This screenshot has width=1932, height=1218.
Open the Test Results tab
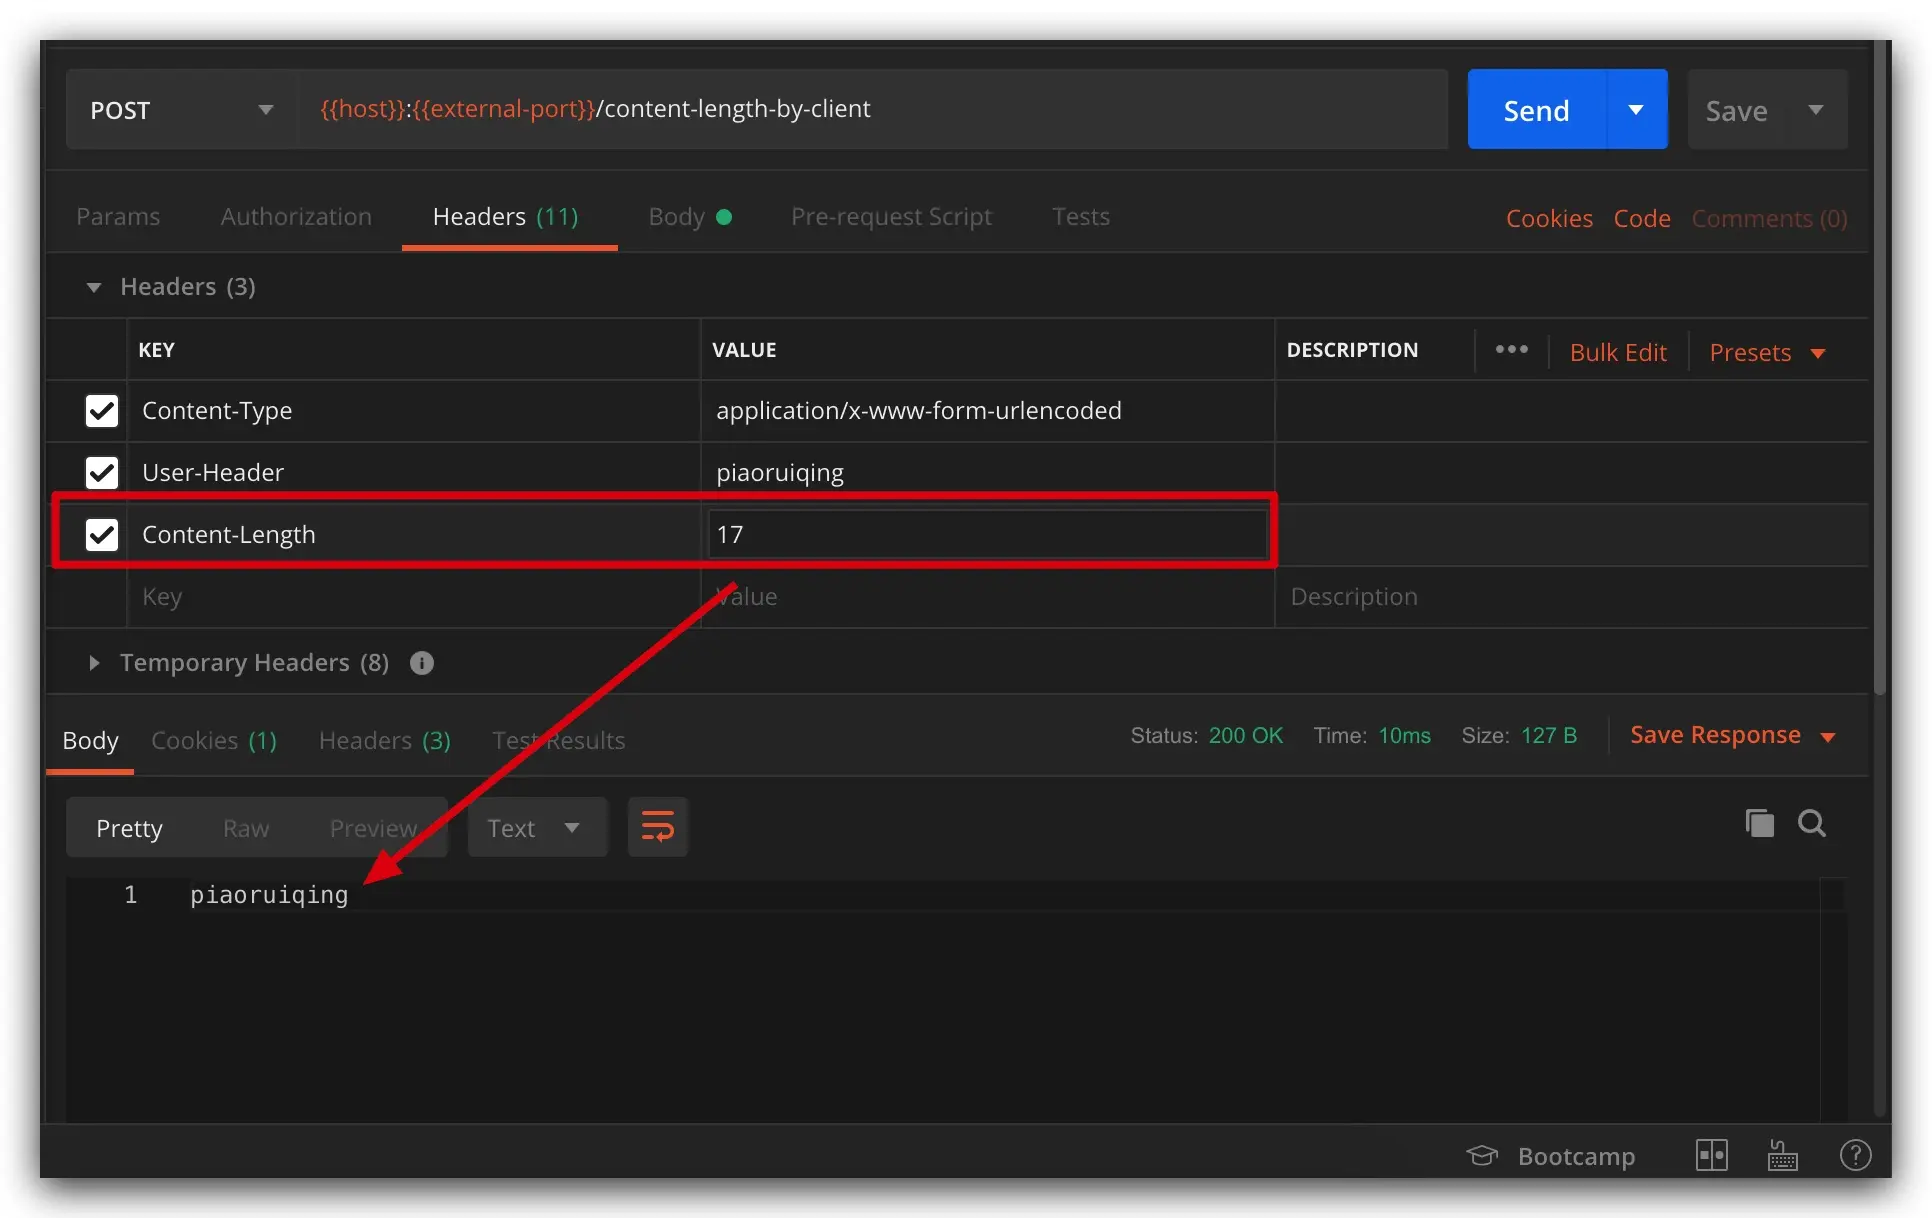tap(558, 741)
